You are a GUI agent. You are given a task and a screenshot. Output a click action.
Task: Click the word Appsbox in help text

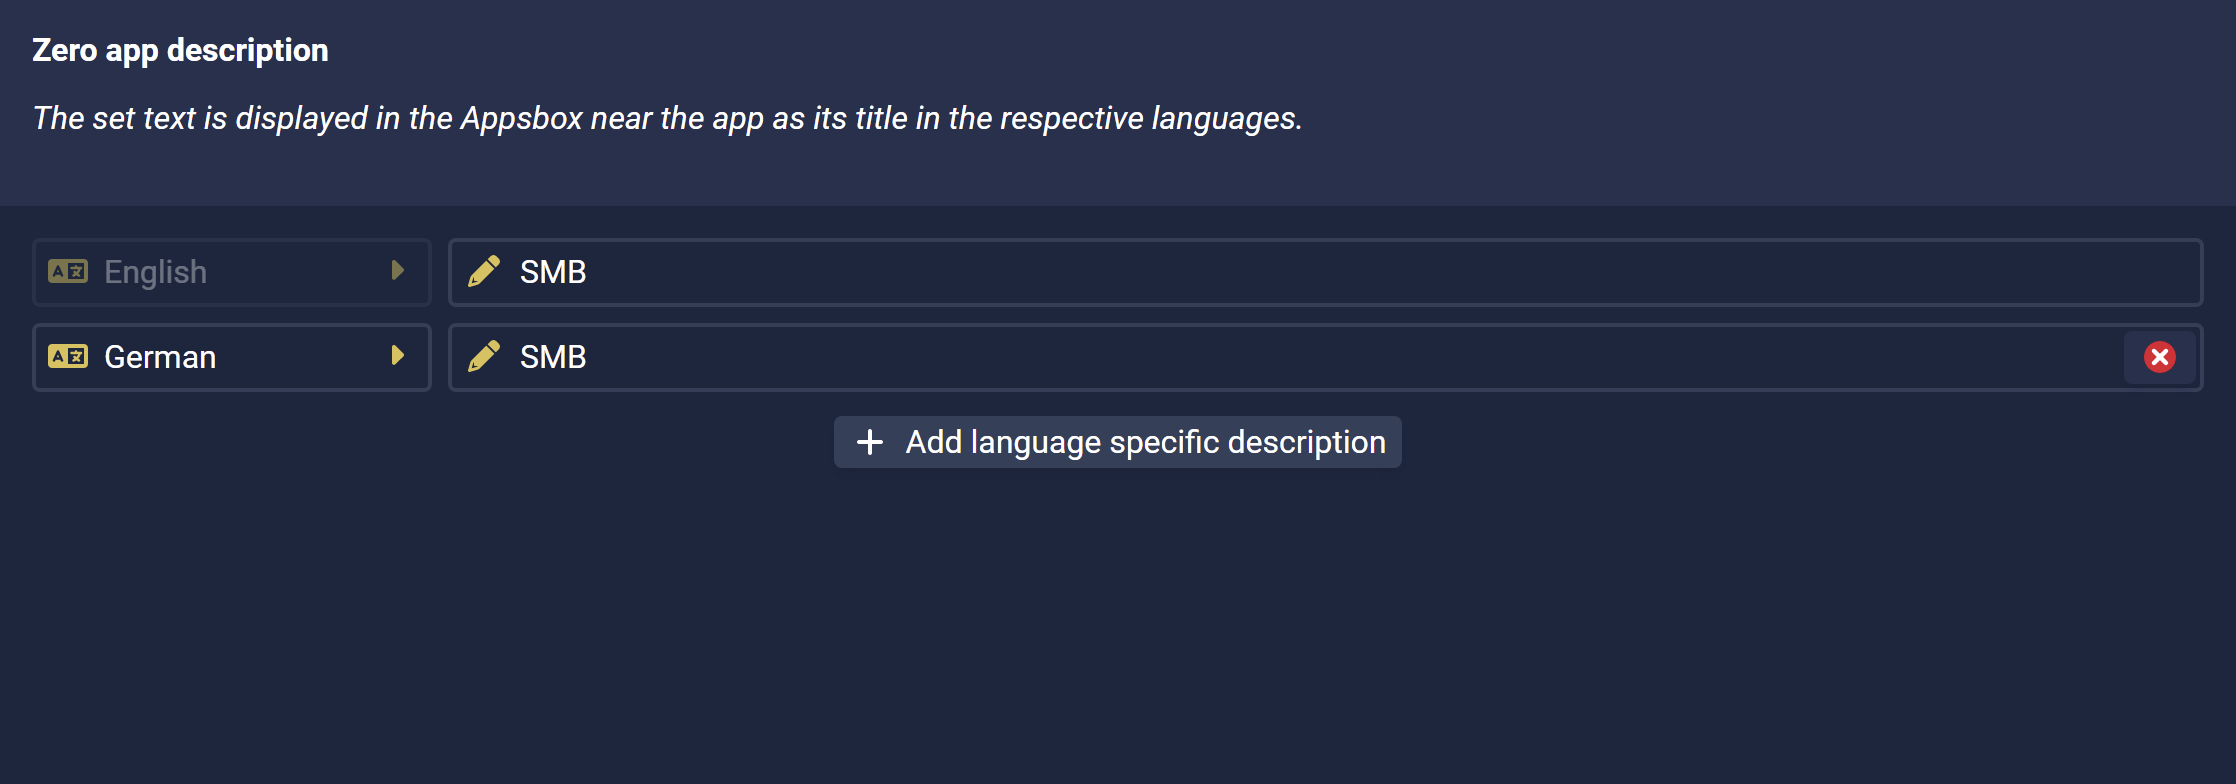point(521,118)
